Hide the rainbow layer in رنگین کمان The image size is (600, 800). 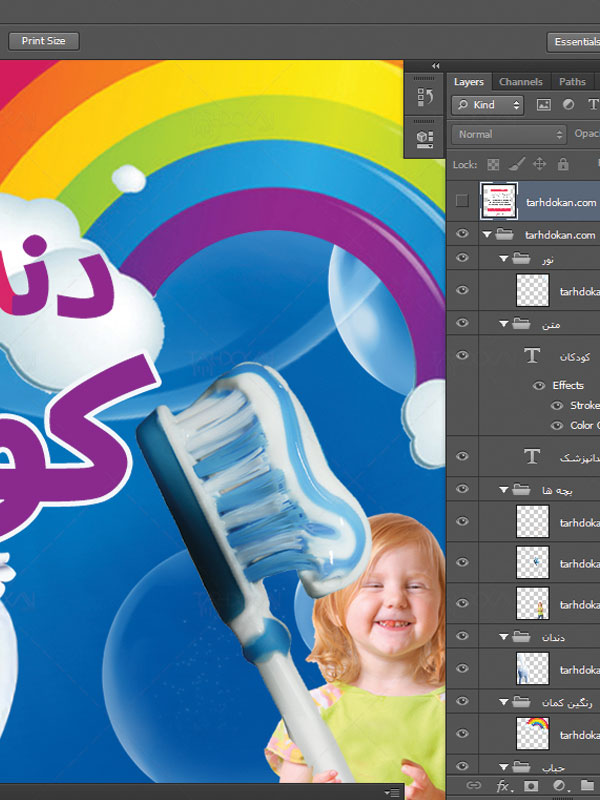pos(462,734)
